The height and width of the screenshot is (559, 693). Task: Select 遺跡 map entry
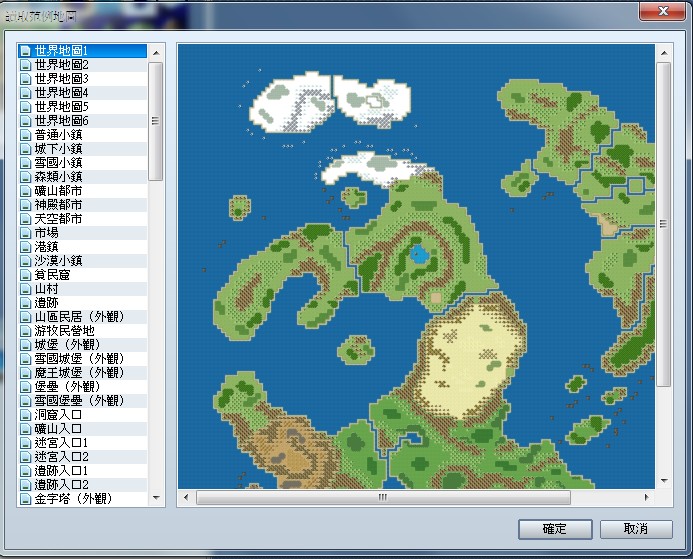[x=83, y=303]
